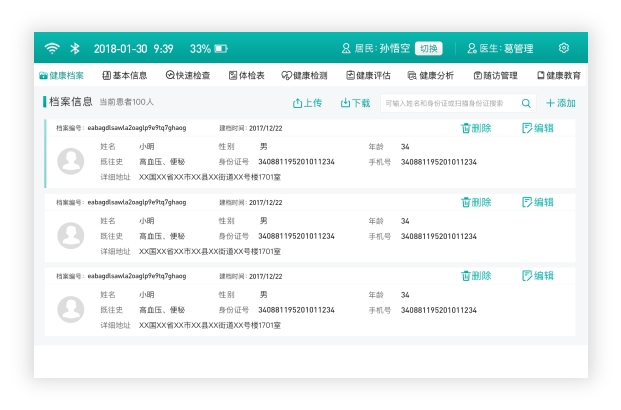Open the 快速检查 tab
Screen dimensions: 621x410
188,75
